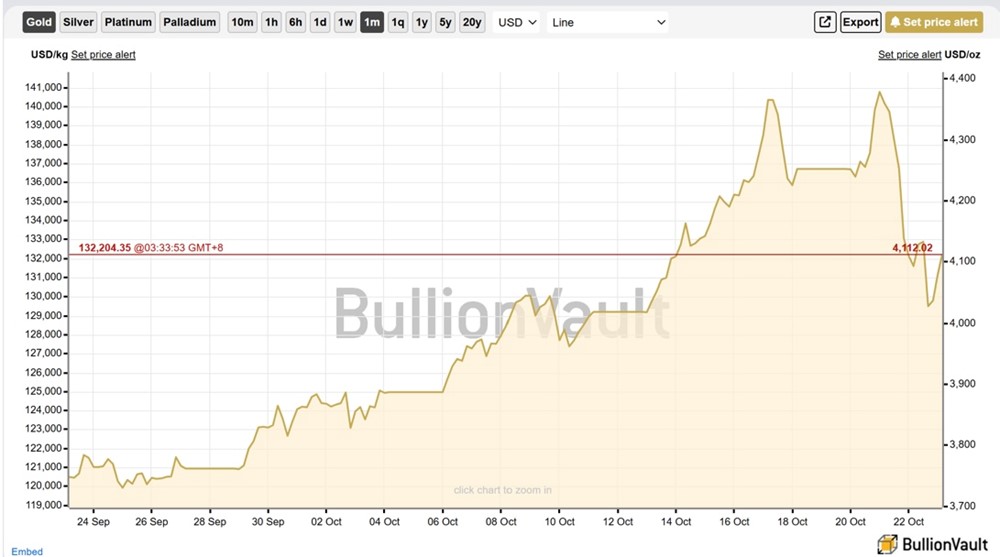This screenshot has width=1000, height=557.
Task: Enable the 20y time range
Action: click(x=472, y=22)
